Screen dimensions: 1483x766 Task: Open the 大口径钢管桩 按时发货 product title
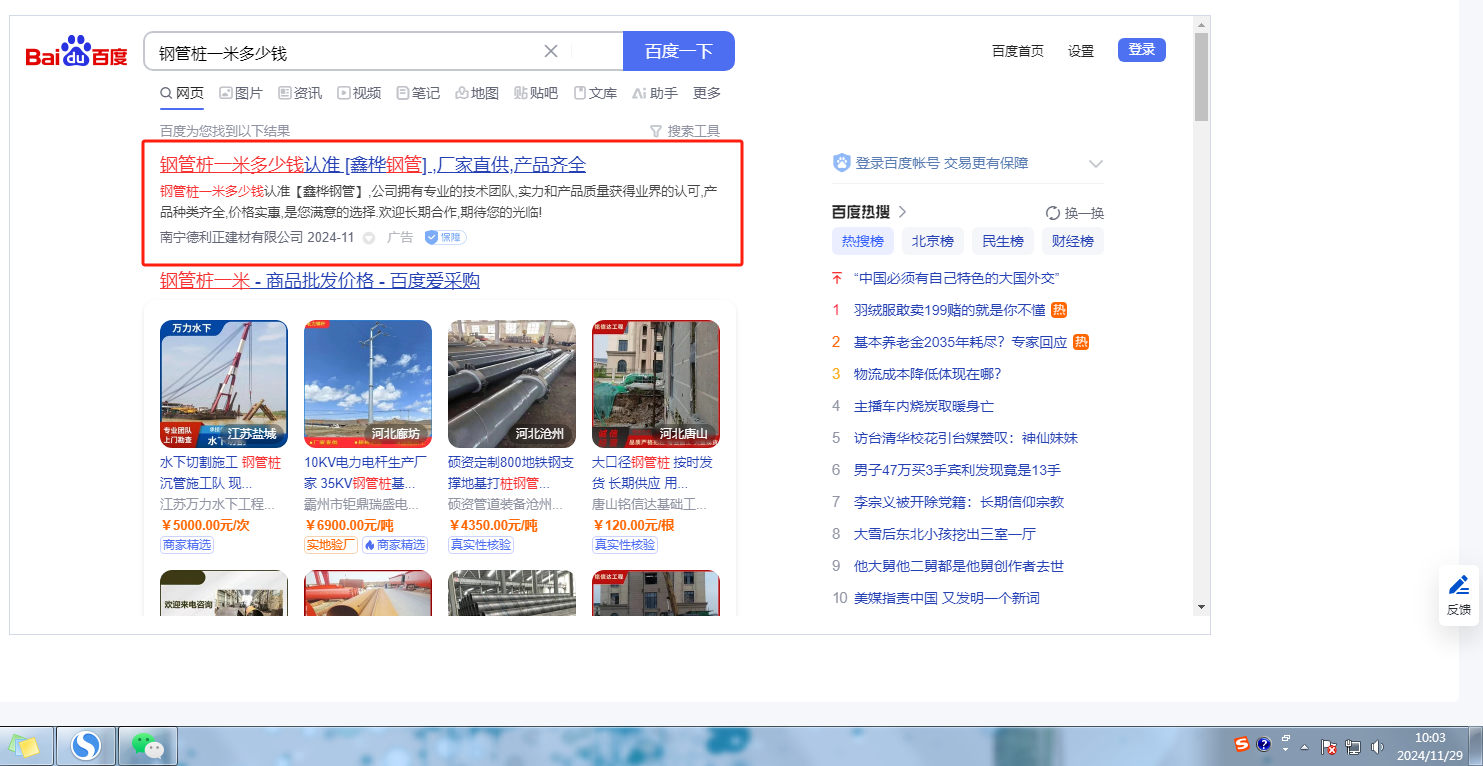tap(653, 473)
